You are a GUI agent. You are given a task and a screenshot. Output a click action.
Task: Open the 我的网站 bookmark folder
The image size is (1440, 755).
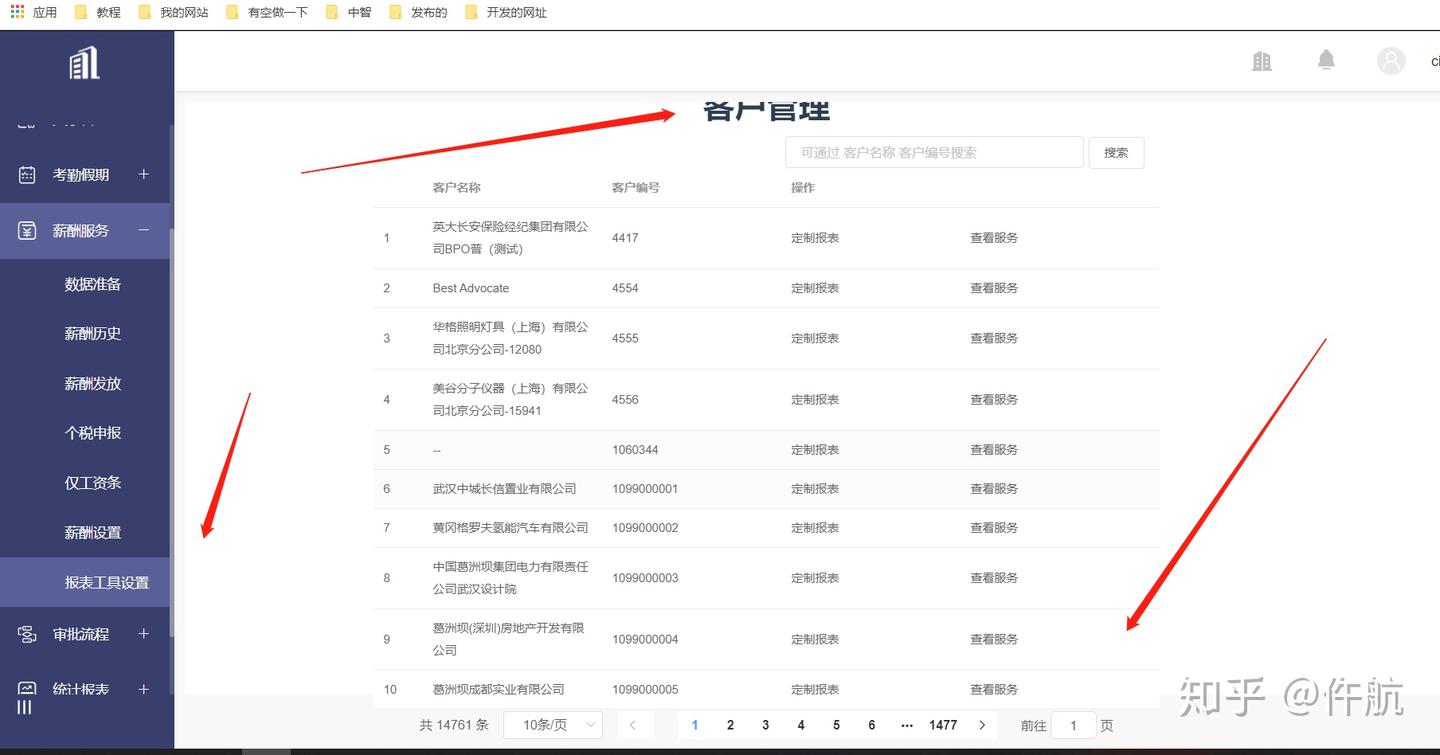tap(173, 12)
